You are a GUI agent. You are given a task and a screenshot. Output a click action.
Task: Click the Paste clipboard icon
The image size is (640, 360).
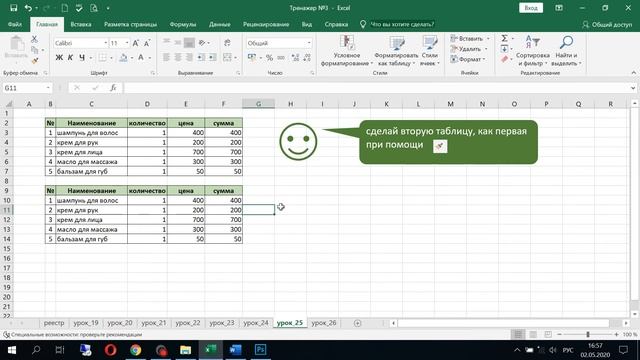tap(17, 44)
